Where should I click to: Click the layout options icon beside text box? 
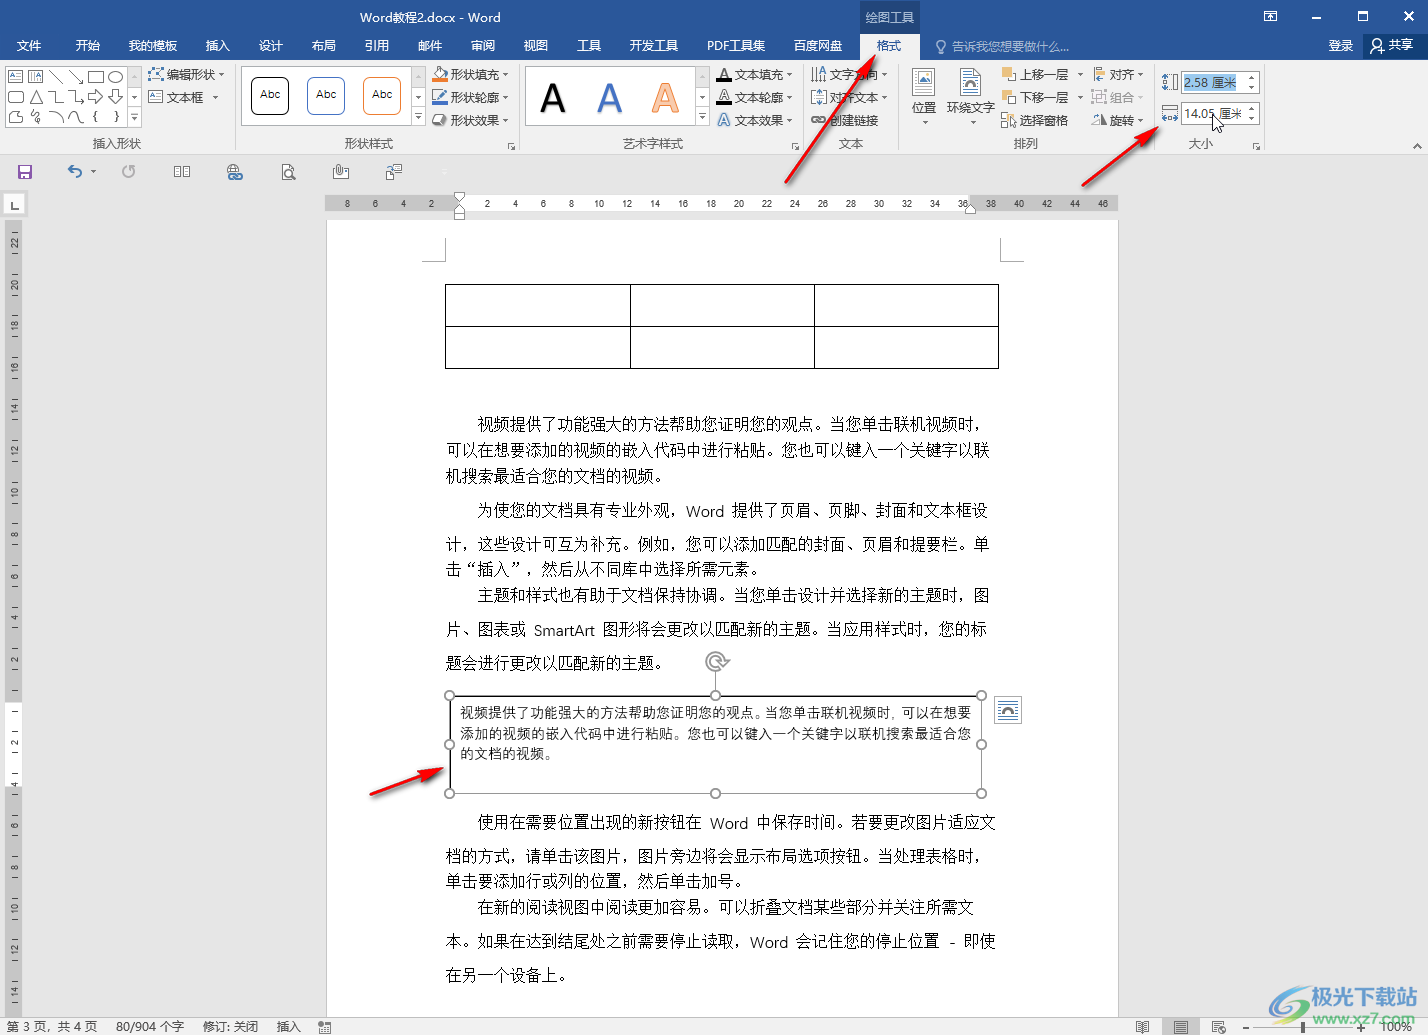tap(1008, 711)
